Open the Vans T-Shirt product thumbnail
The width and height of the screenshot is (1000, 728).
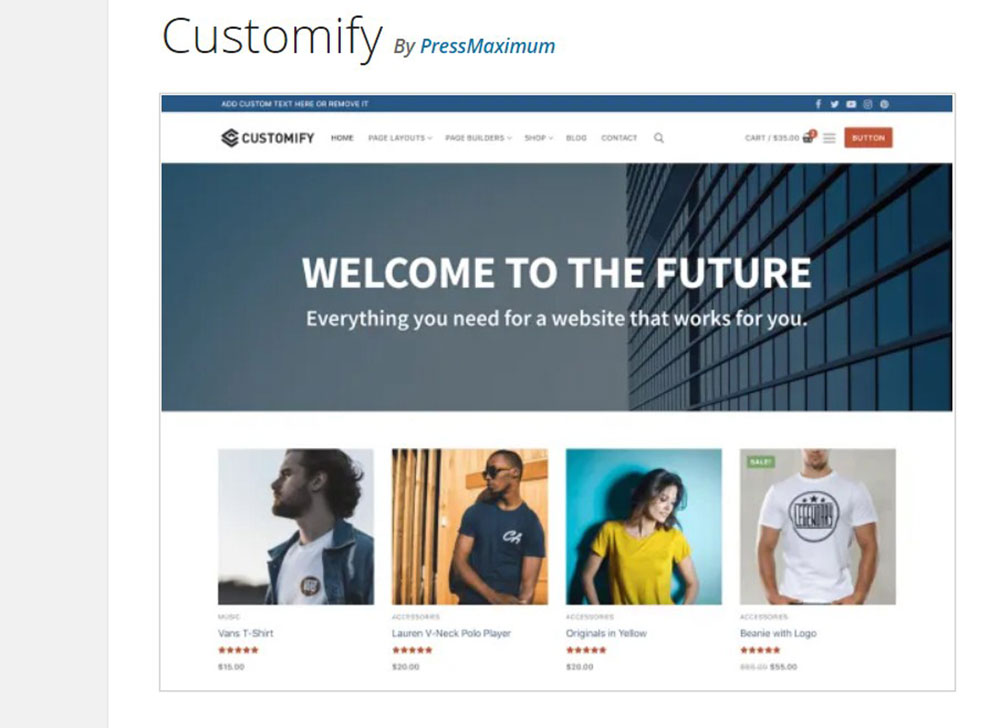click(296, 527)
